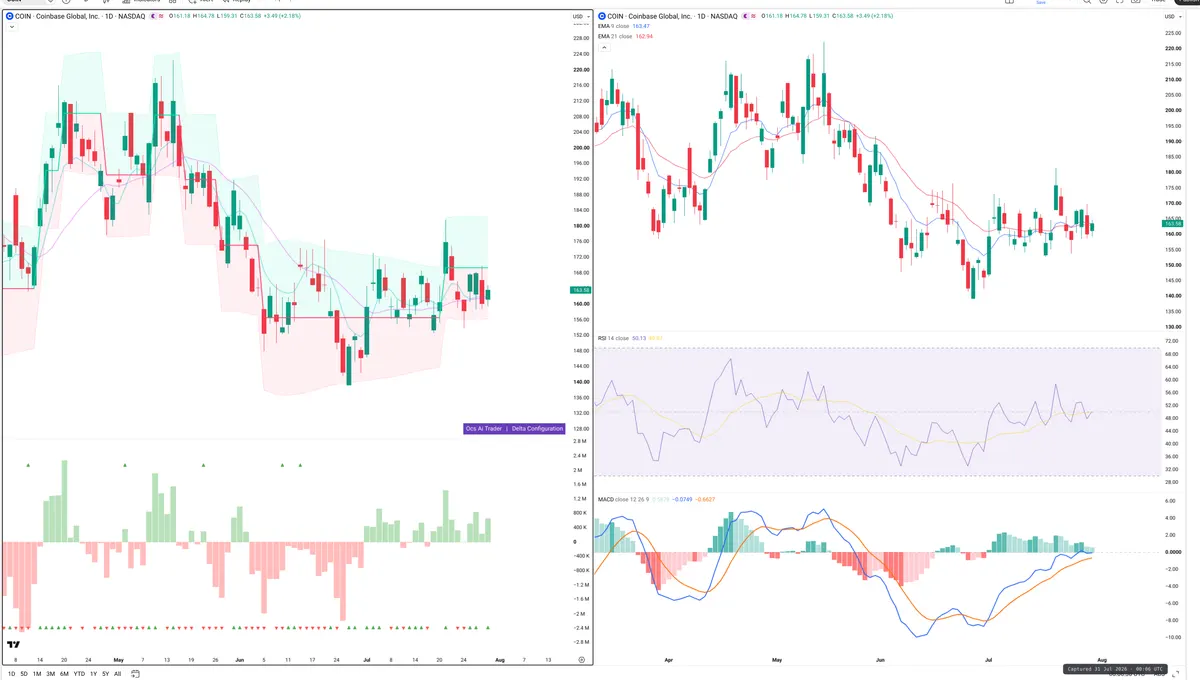Select the 5D date range
1200x680 pixels.
pos(23,674)
